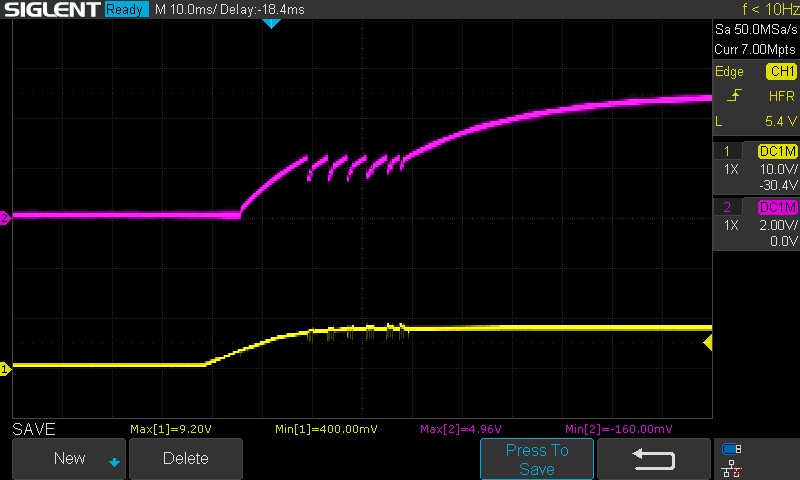Select the channel 1 DC1M coupling badge
The width and height of the screenshot is (800, 480).
point(777,151)
